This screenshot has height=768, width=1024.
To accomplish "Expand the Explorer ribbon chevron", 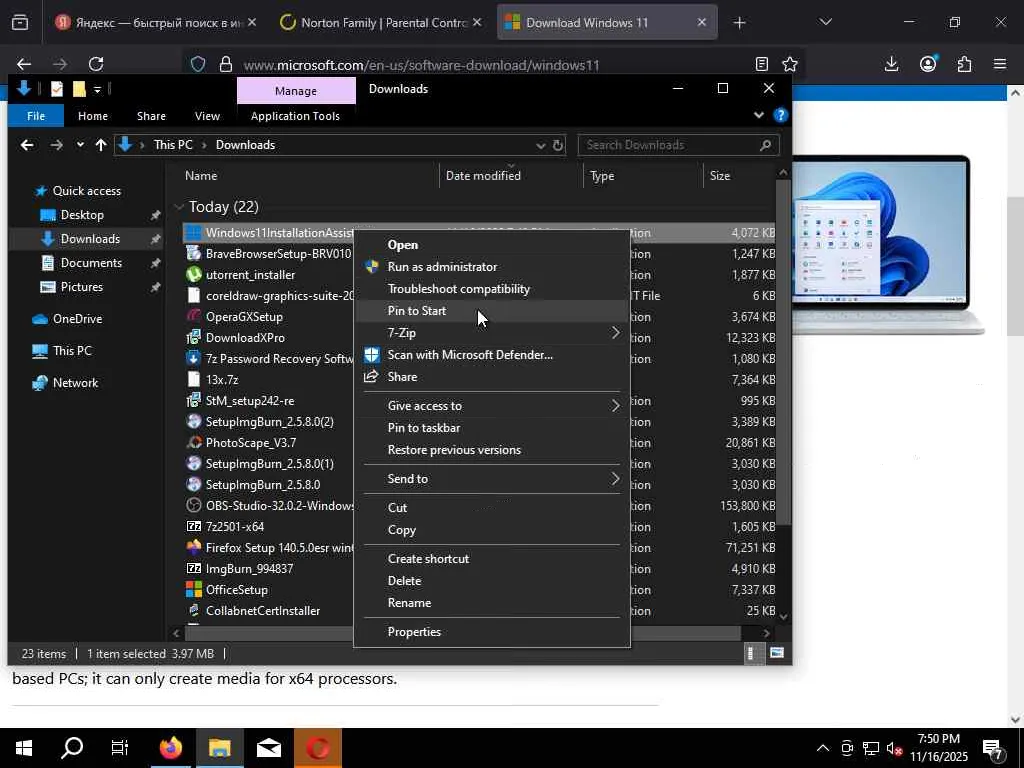I will [x=758, y=116].
